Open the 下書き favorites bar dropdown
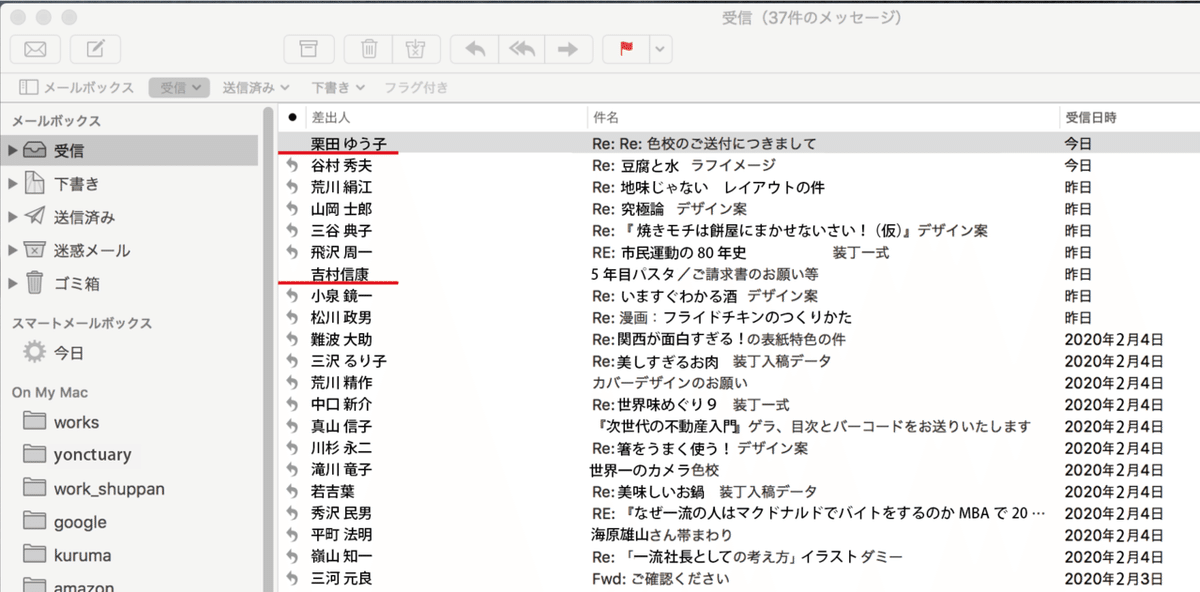This screenshot has height=592, width=1200. coord(338,88)
